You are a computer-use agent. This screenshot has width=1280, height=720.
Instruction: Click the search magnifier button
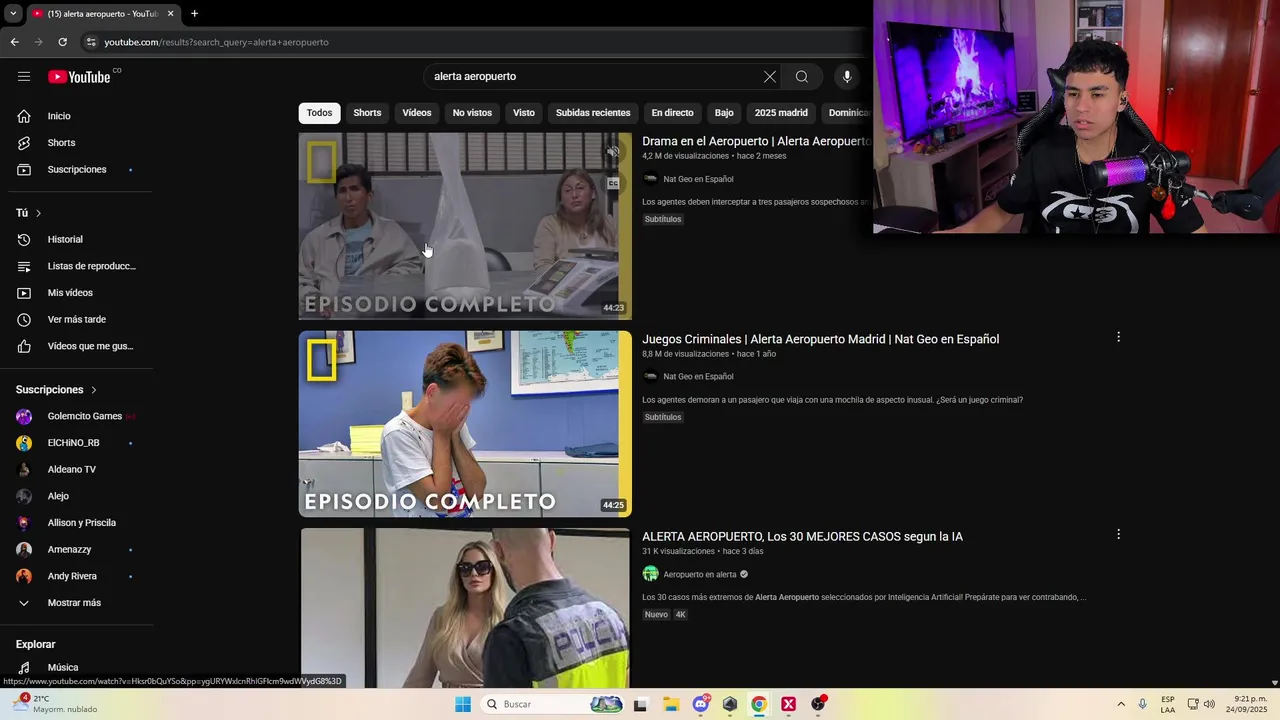pyautogui.click(x=802, y=77)
